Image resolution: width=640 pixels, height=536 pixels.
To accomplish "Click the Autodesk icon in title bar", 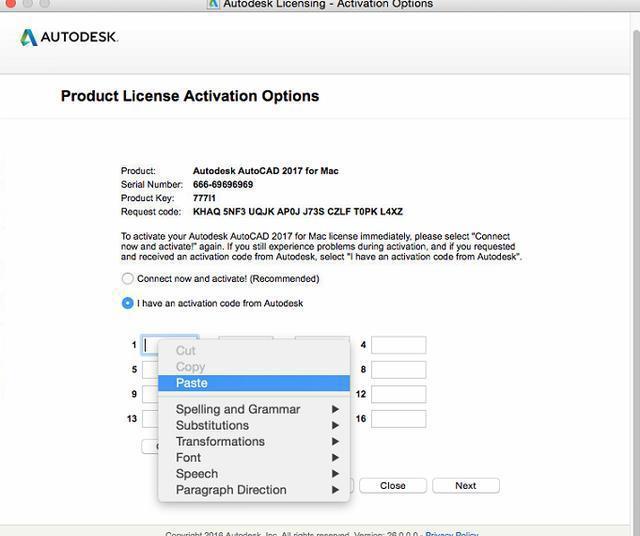I will click(213, 4).
